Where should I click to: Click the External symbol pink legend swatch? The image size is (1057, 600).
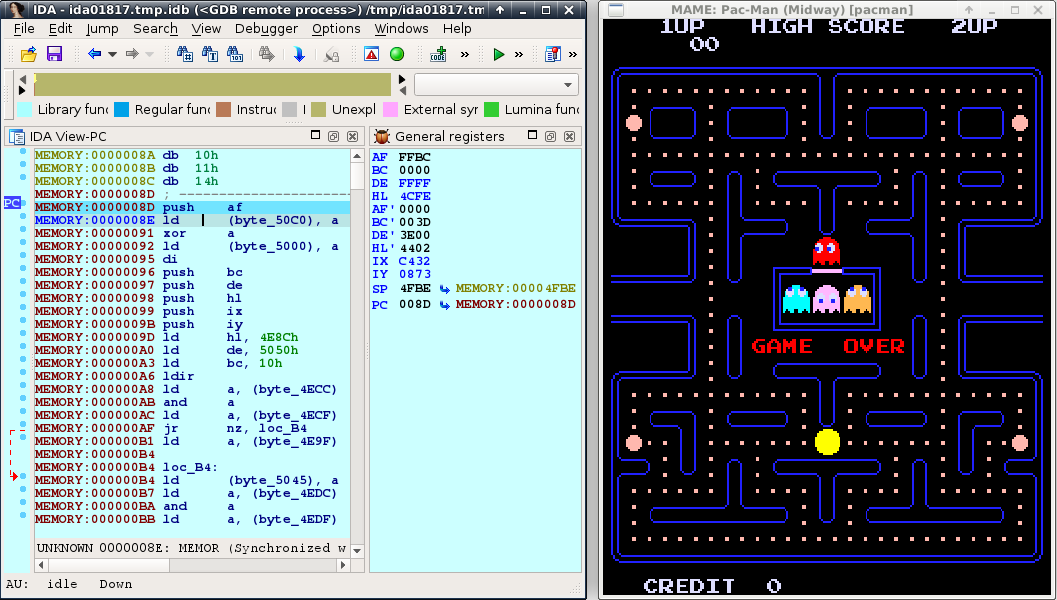tap(390, 109)
